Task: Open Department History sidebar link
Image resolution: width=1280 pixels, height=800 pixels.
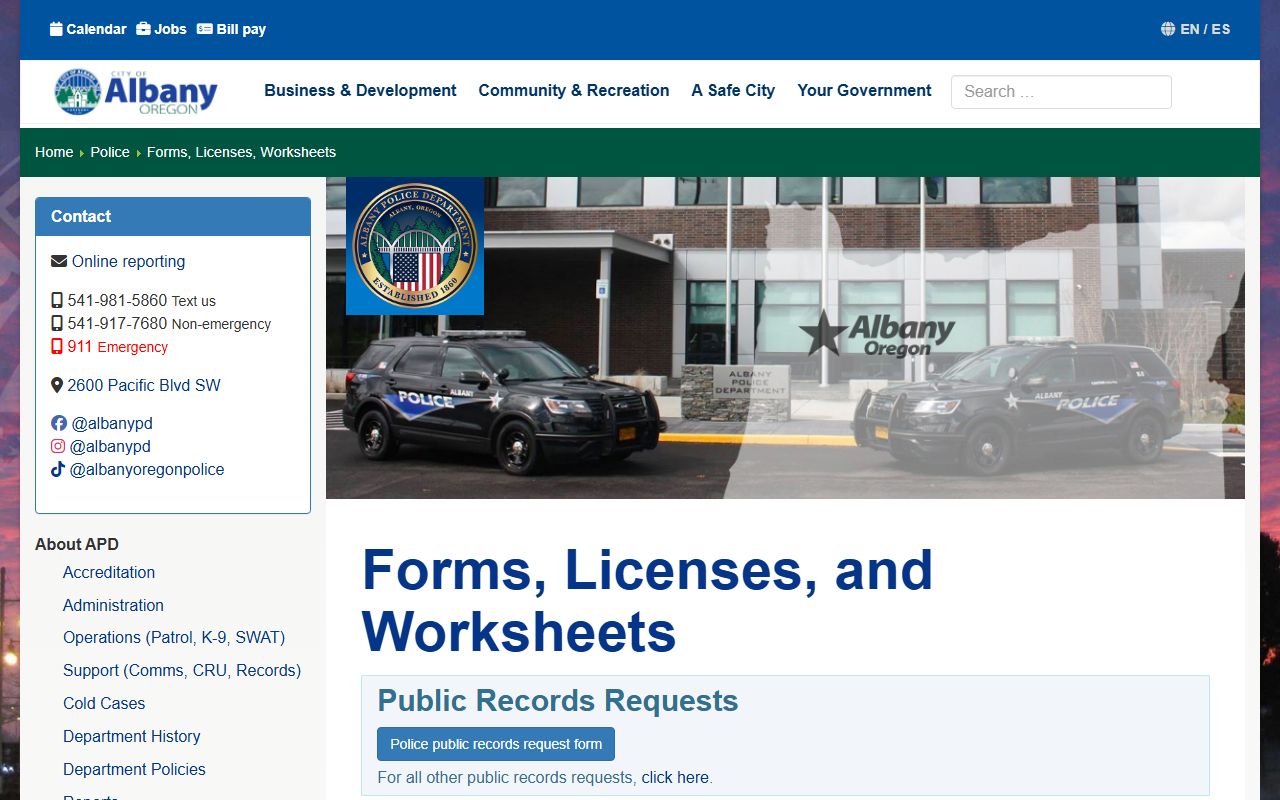Action: [132, 736]
